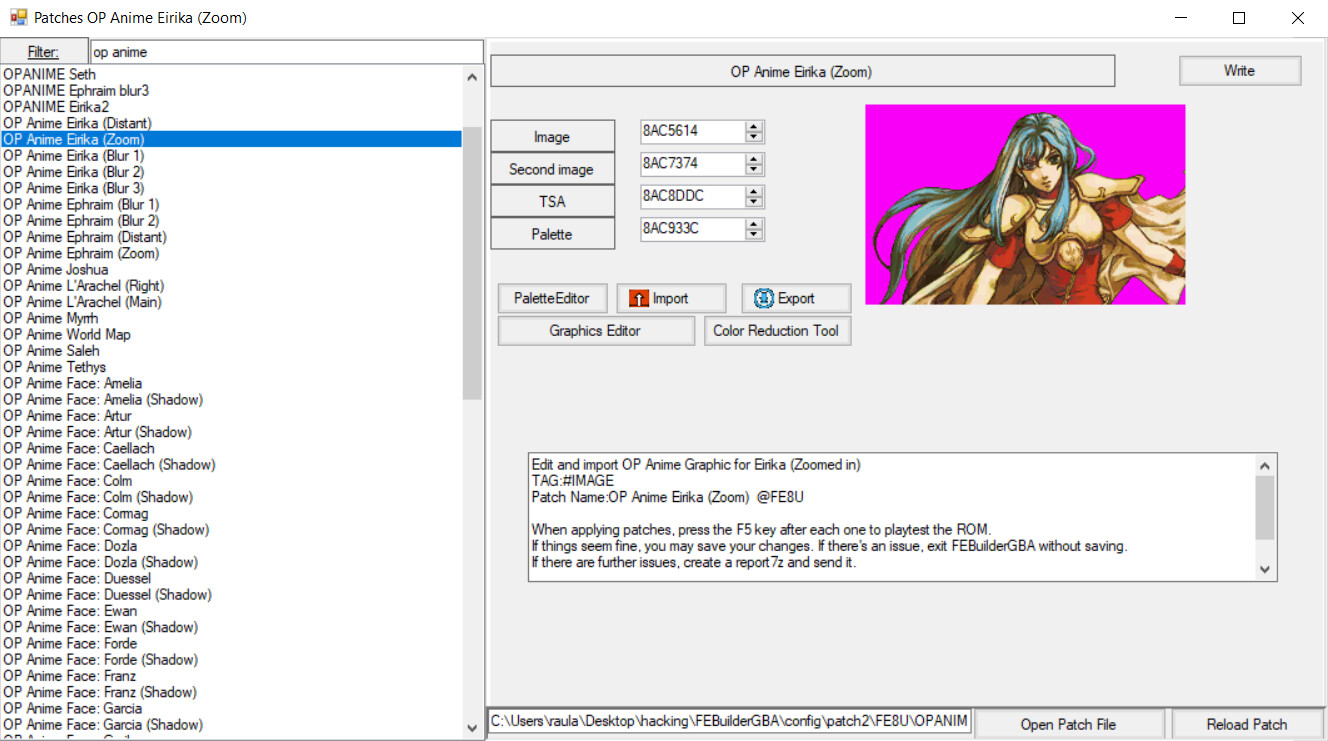Increment the TSA address value
Screen dimensions: 1328x741
[x=754, y=191]
